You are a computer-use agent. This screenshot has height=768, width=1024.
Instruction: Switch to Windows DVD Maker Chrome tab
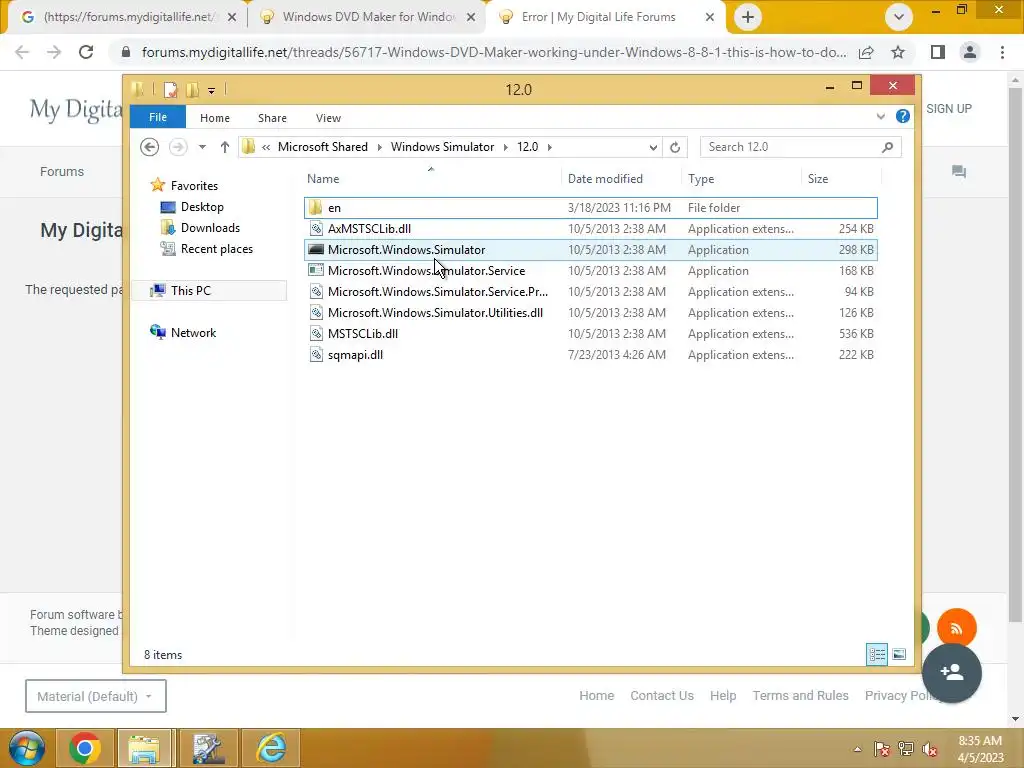tap(368, 17)
